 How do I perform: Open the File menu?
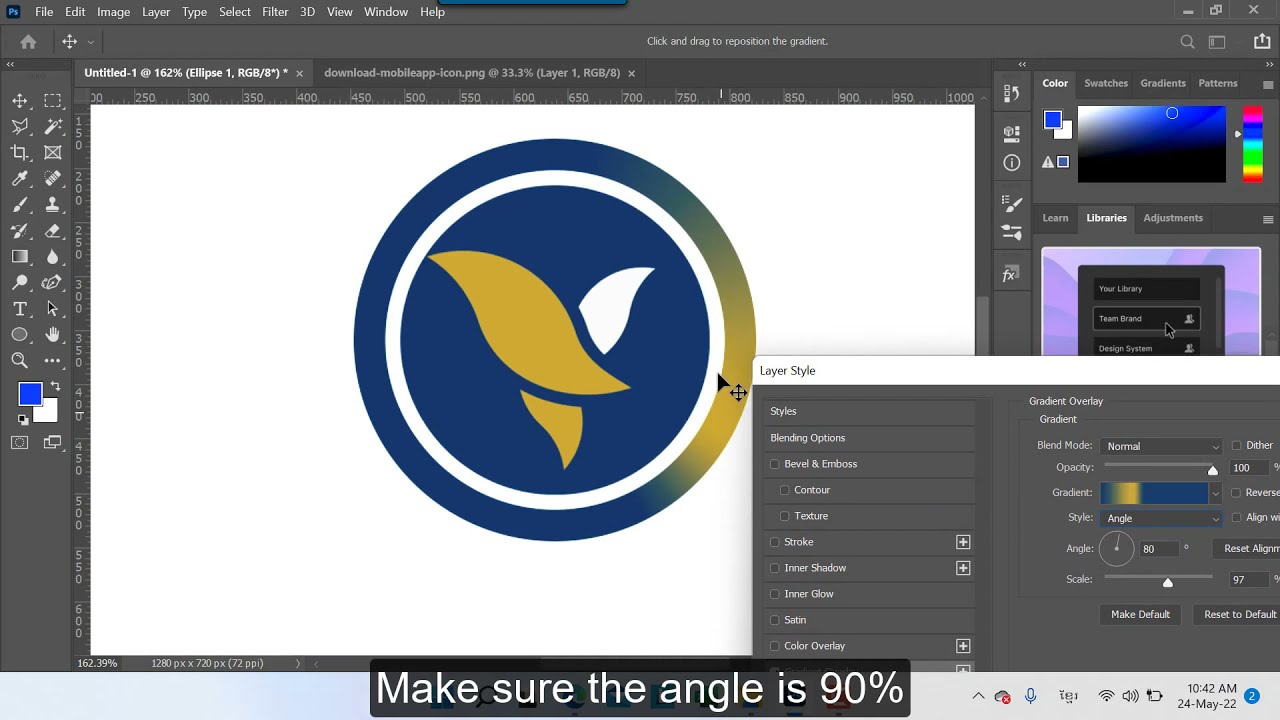tap(44, 12)
